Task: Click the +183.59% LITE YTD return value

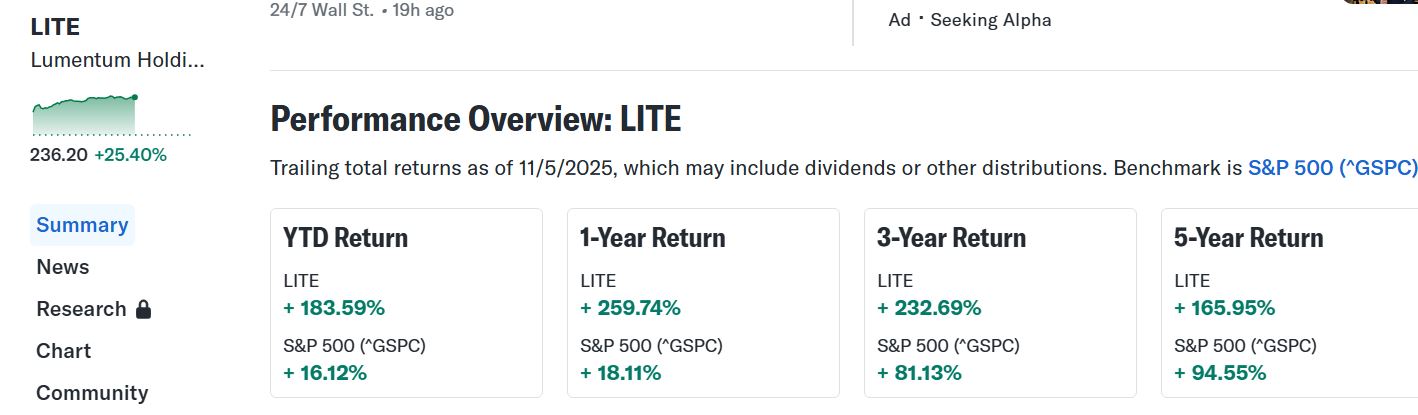Action: (x=334, y=308)
